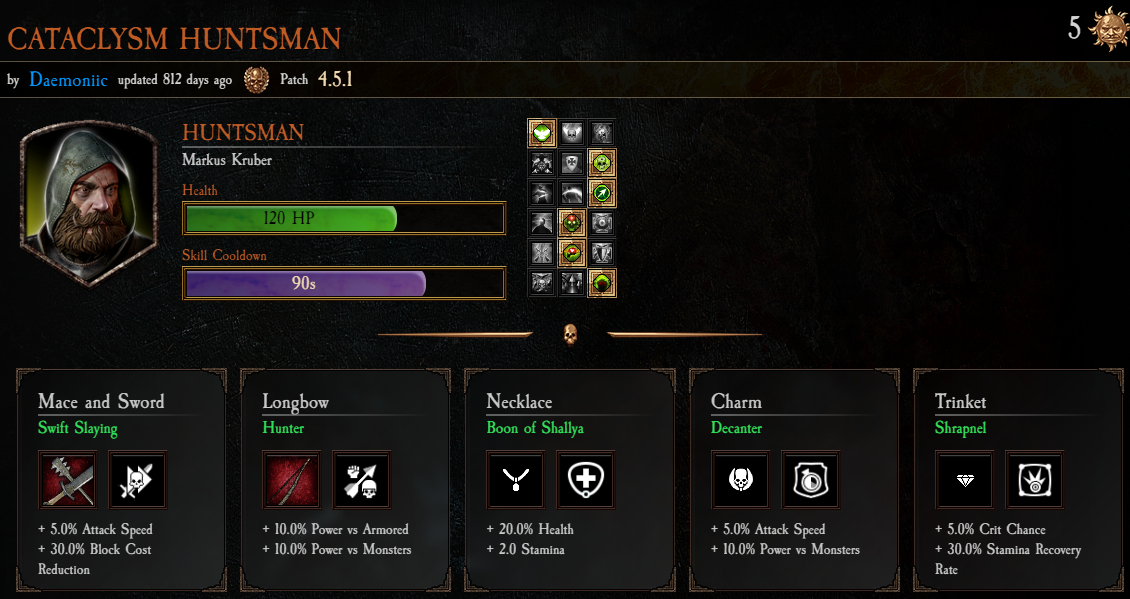Viewport: 1130px width, 599px height.
Task: Click the Shrapnel trait icon
Action: [x=1035, y=479]
